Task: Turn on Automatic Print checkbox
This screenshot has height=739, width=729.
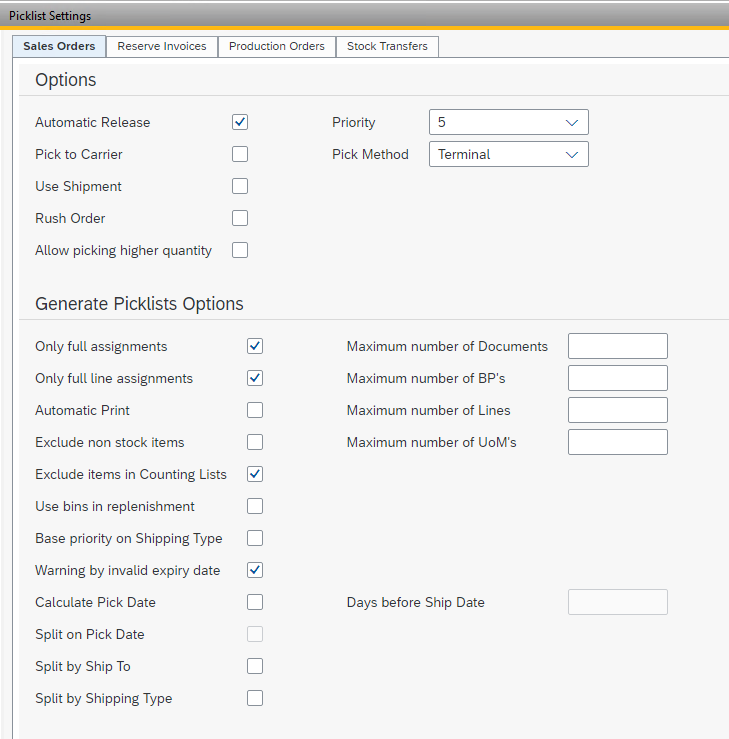Action: pos(255,410)
